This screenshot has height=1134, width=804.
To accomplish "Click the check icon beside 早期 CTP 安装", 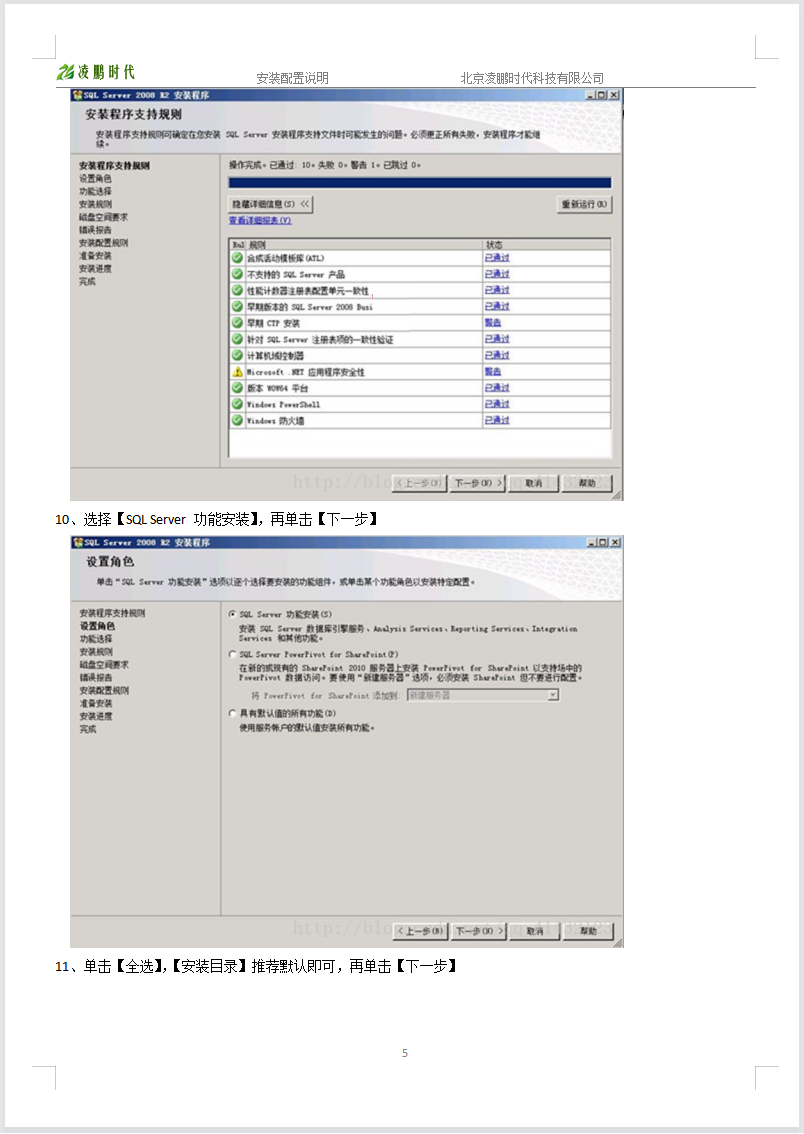I will click(237, 323).
